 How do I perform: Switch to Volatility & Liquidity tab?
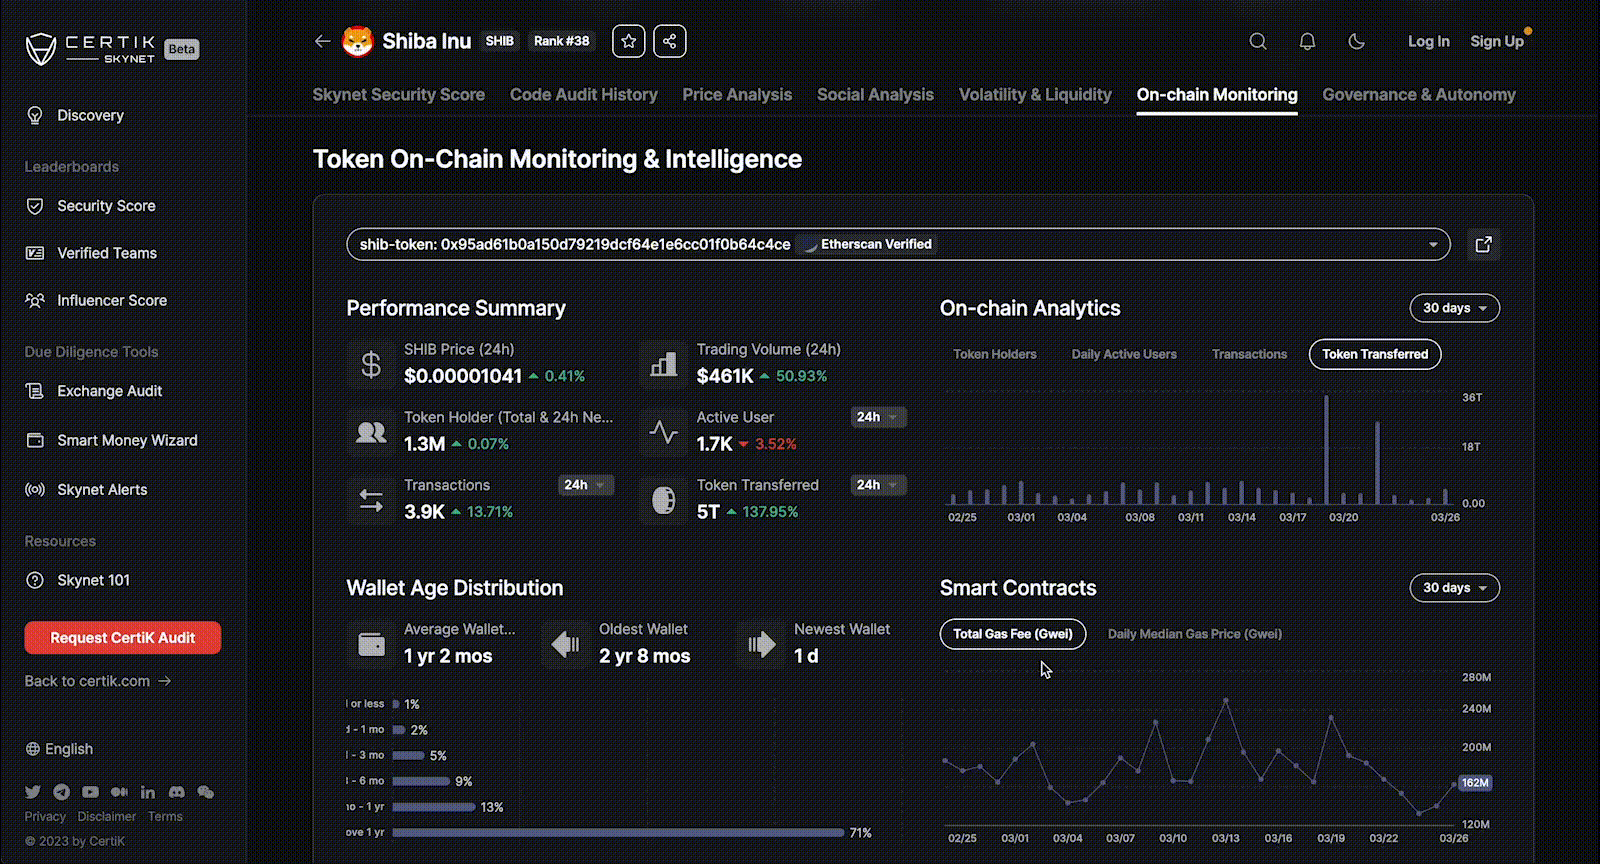coord(1035,94)
